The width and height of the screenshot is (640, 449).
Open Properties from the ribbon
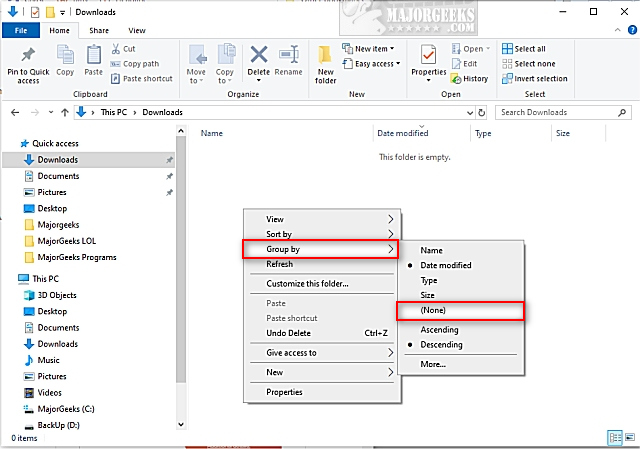[x=429, y=60]
